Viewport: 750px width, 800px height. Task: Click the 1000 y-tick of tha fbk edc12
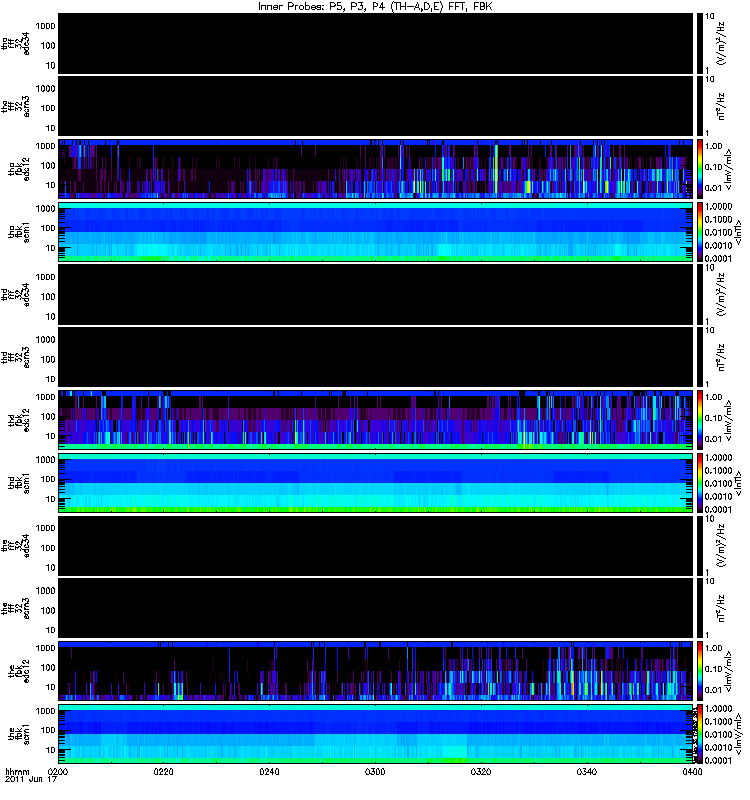(x=45, y=146)
